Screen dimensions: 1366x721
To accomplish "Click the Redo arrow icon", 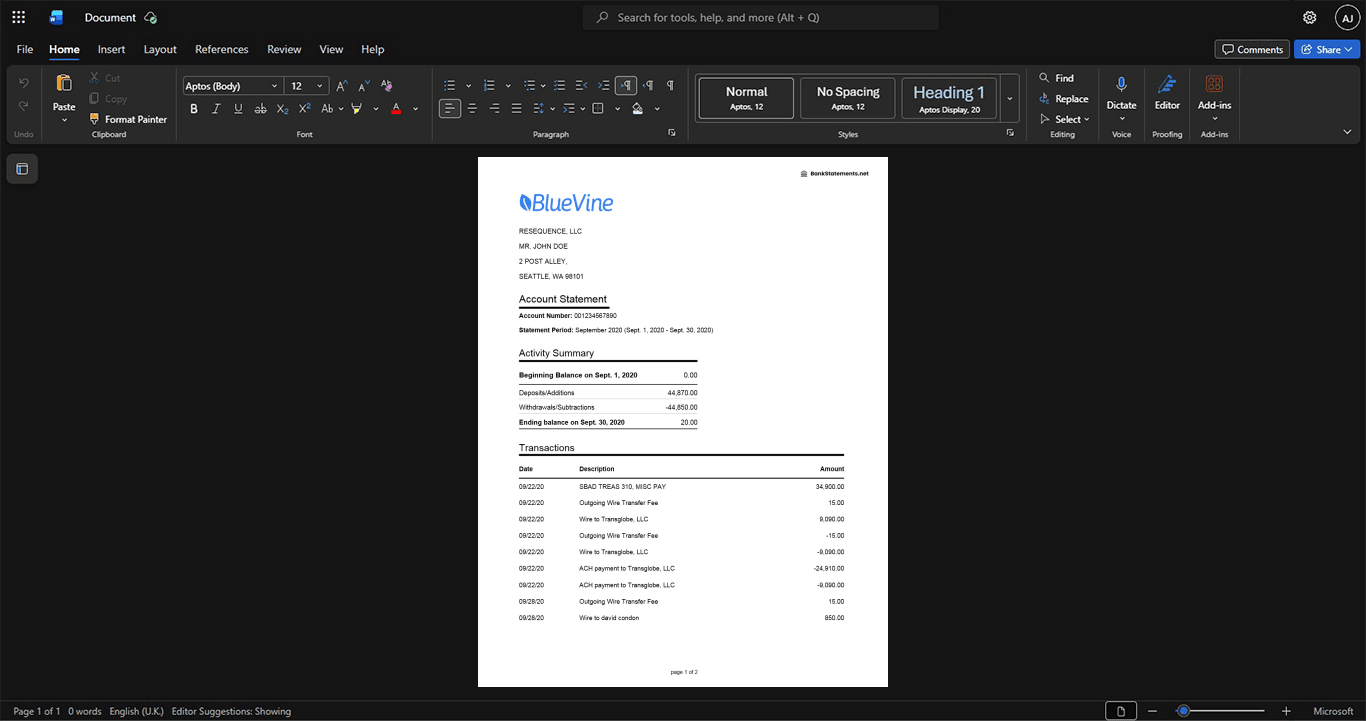I will click(24, 106).
